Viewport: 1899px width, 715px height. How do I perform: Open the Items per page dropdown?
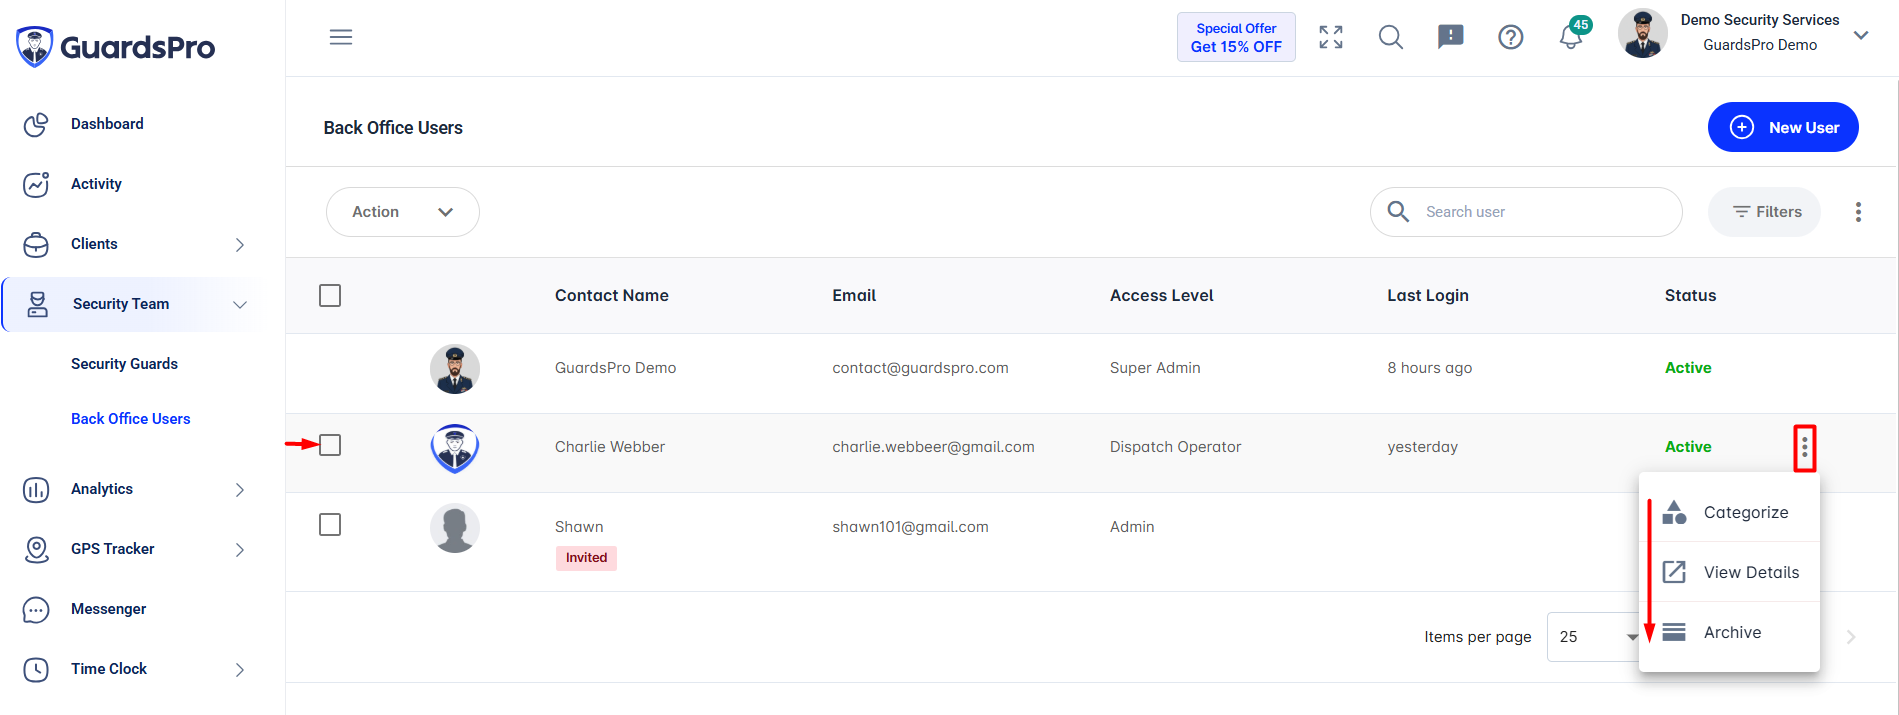pyautogui.click(x=1596, y=637)
